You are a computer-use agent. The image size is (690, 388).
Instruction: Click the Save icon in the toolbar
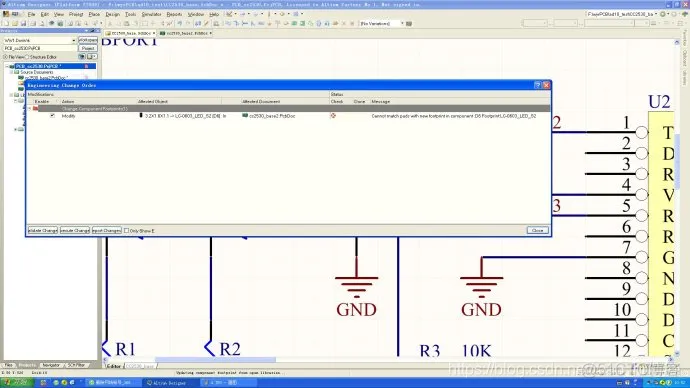pyautogui.click(x=23, y=23)
